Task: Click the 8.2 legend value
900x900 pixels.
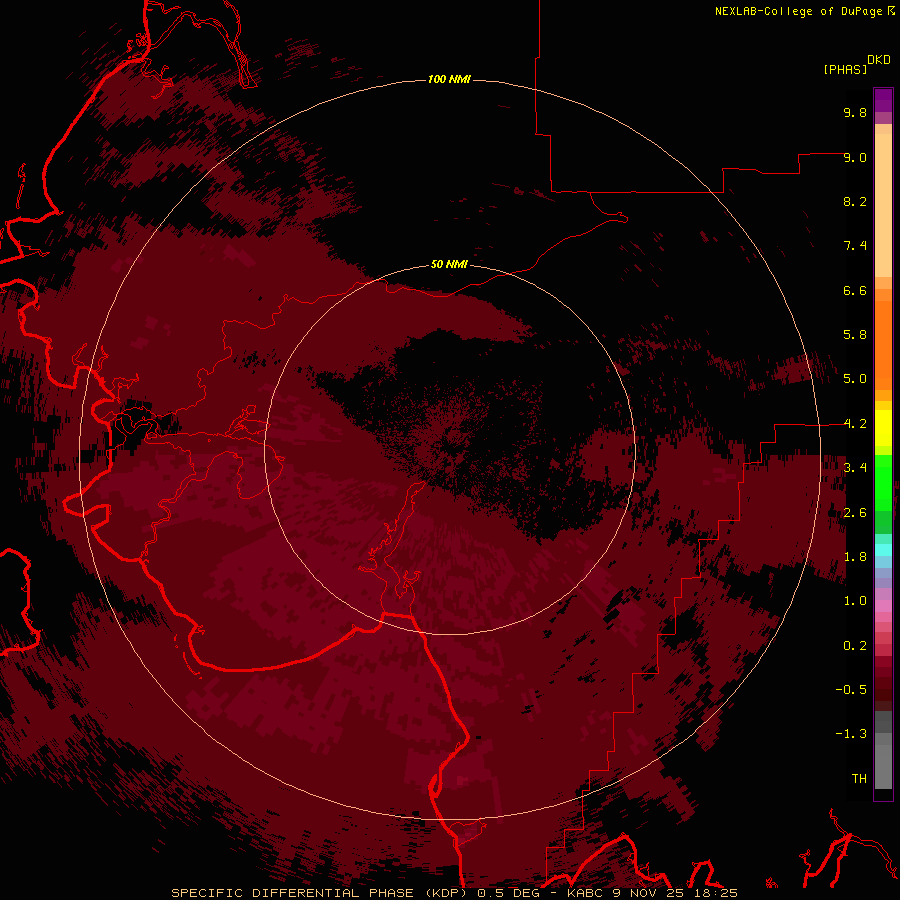Action: pos(855,201)
